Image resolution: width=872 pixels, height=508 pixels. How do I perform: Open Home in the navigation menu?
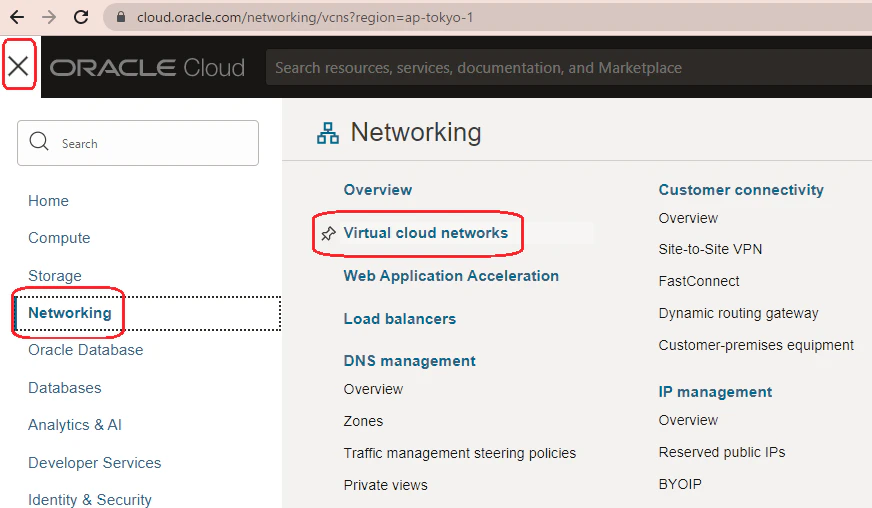(48, 201)
